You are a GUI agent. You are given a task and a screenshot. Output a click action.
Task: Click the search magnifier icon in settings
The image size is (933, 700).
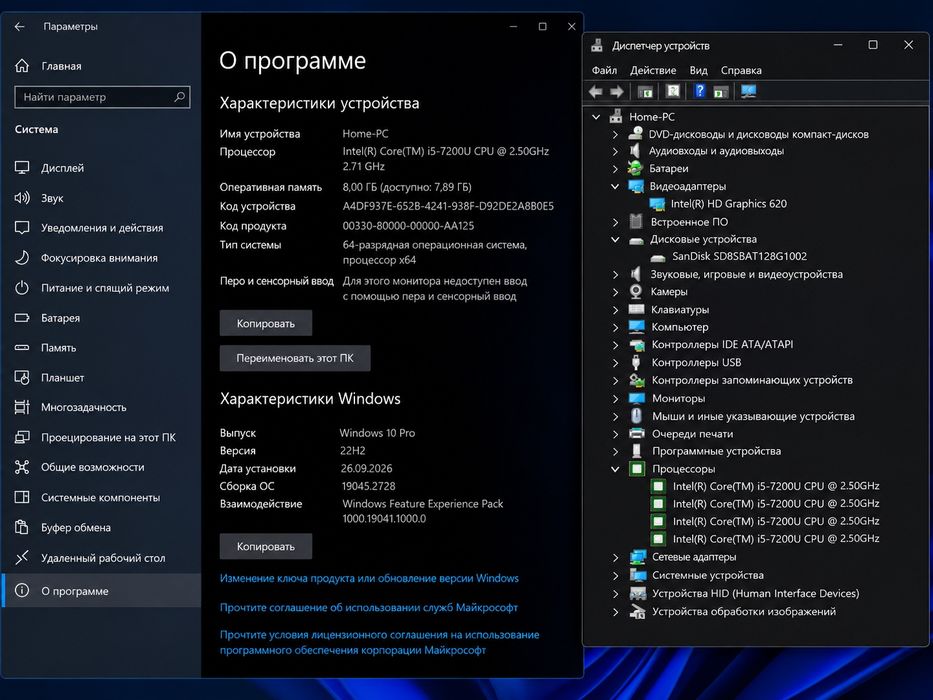(x=179, y=96)
